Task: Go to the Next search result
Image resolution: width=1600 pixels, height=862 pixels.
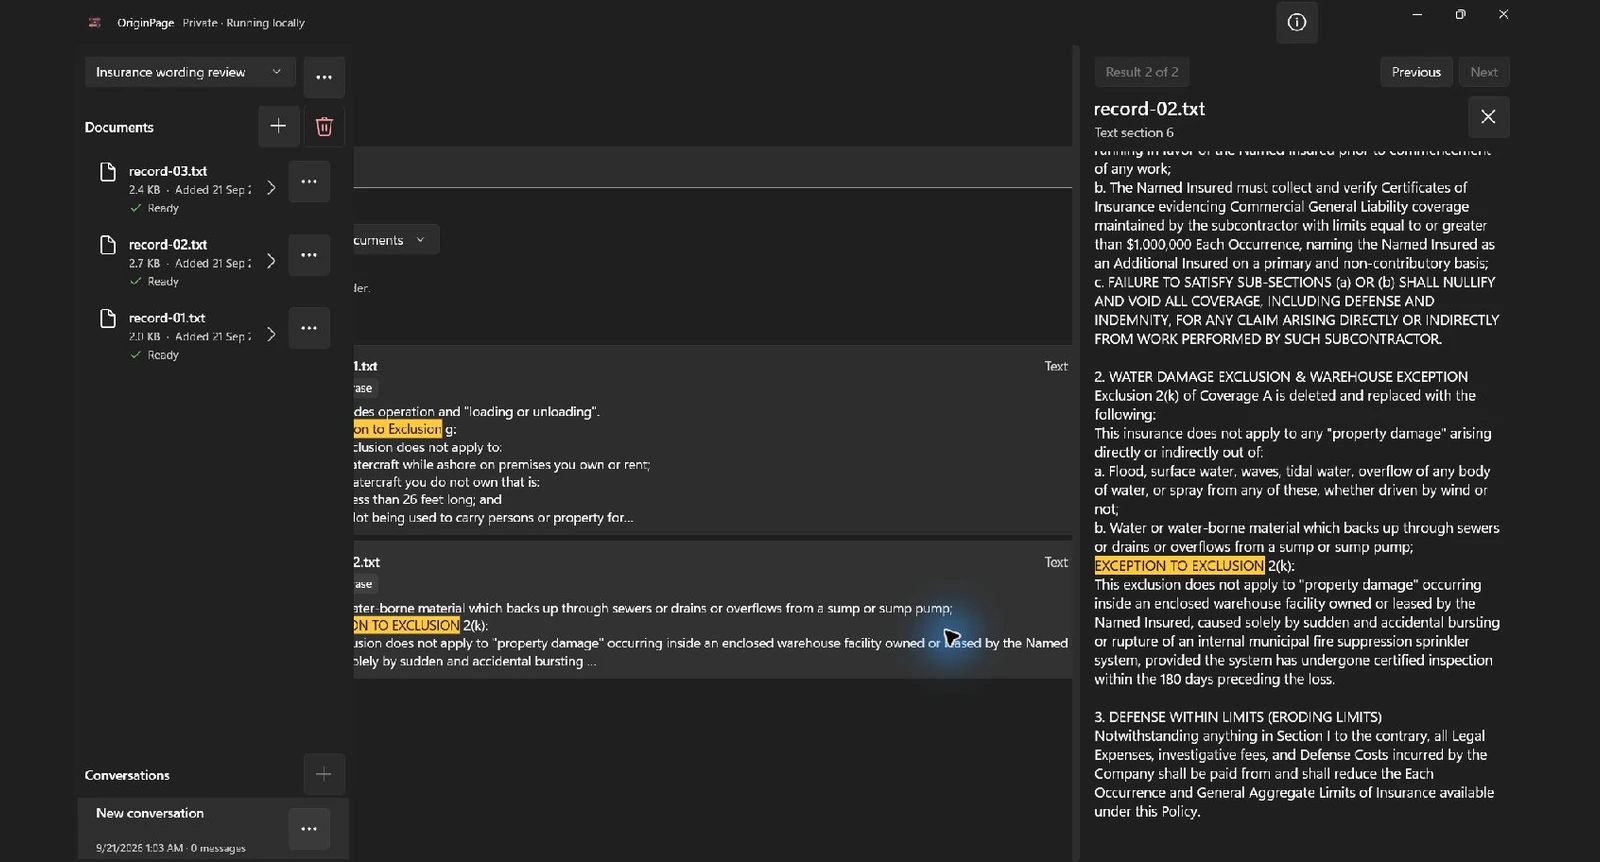Action: click(x=1484, y=72)
